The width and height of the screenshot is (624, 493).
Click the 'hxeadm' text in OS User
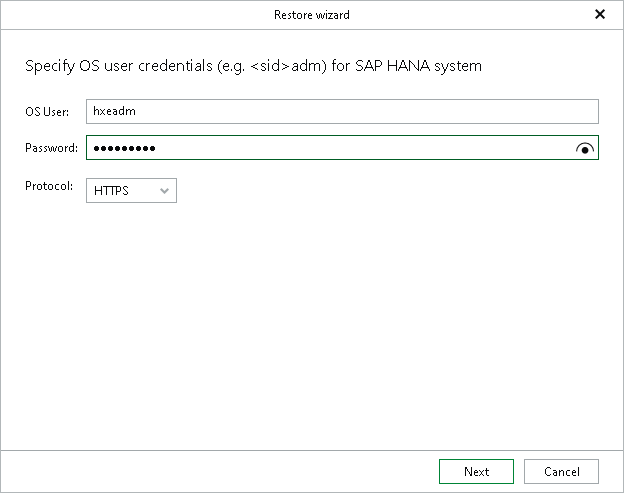click(114, 112)
